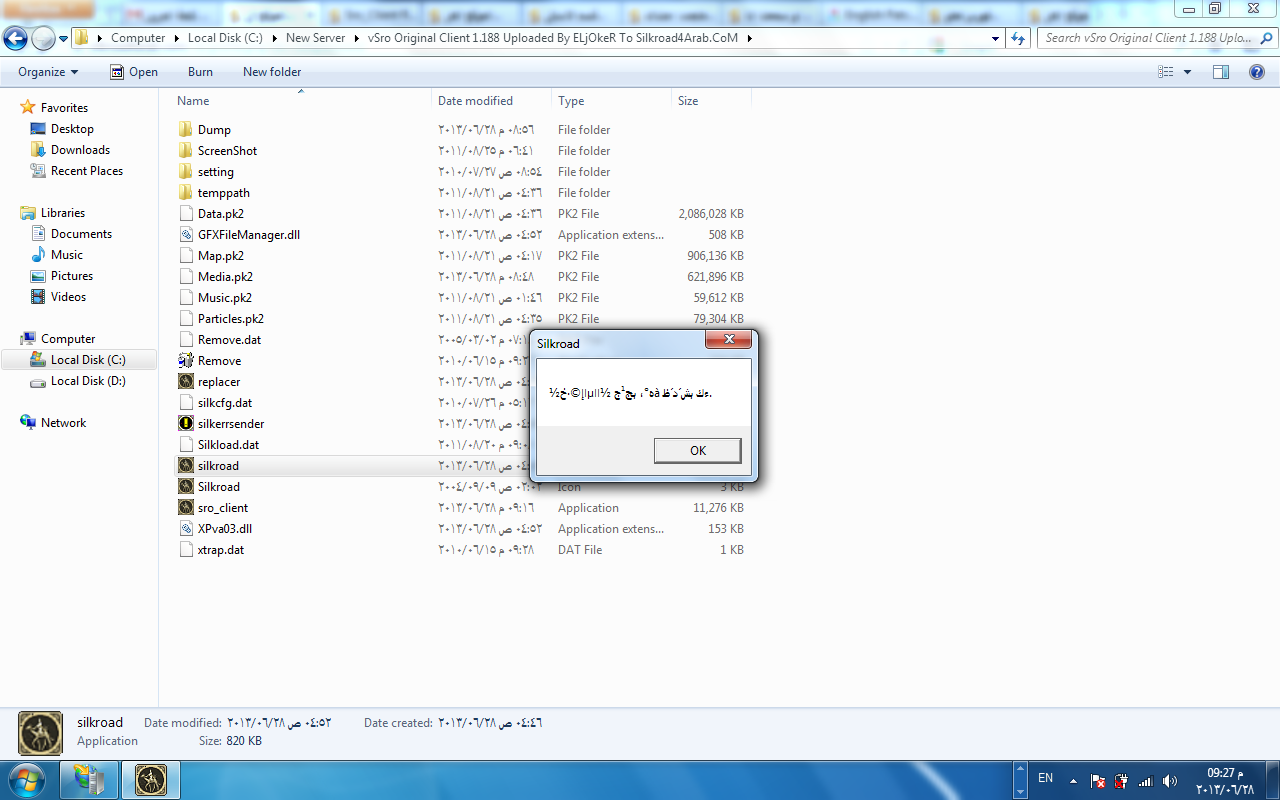Select the silkroad application icon
The width and height of the screenshot is (1280, 800).
point(186,465)
